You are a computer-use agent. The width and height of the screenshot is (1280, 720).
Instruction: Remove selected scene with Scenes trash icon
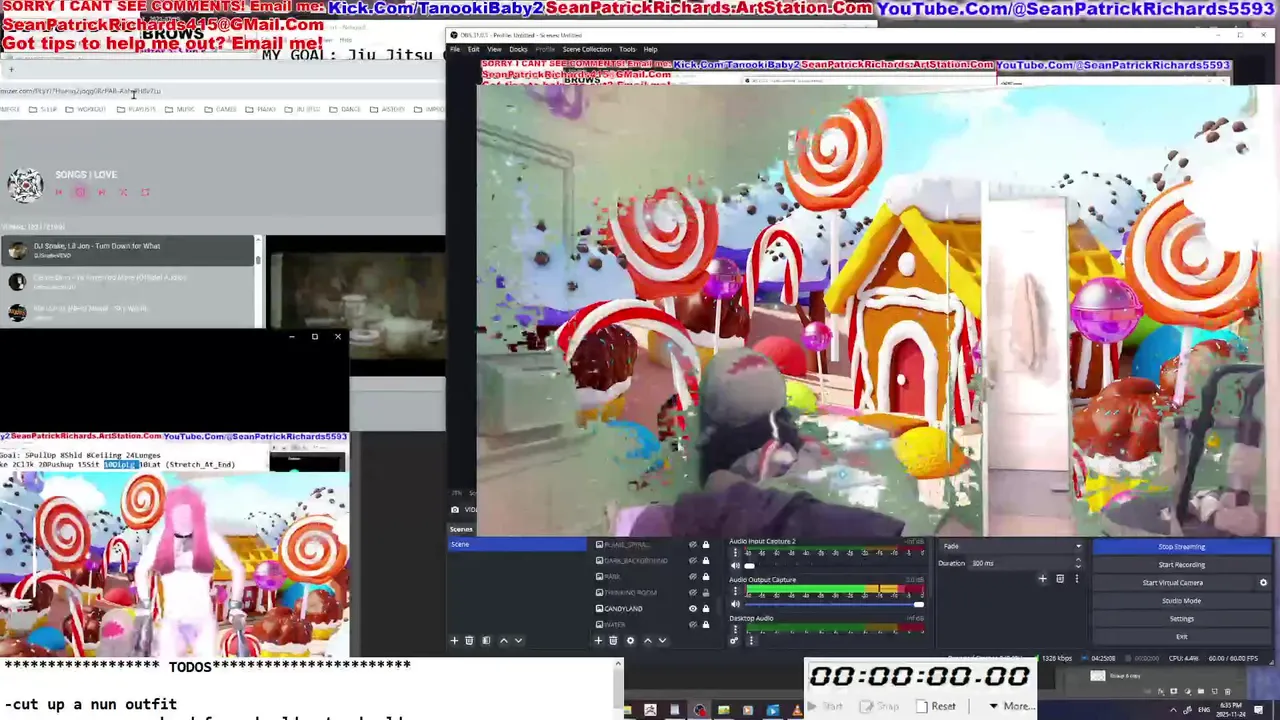tap(469, 640)
